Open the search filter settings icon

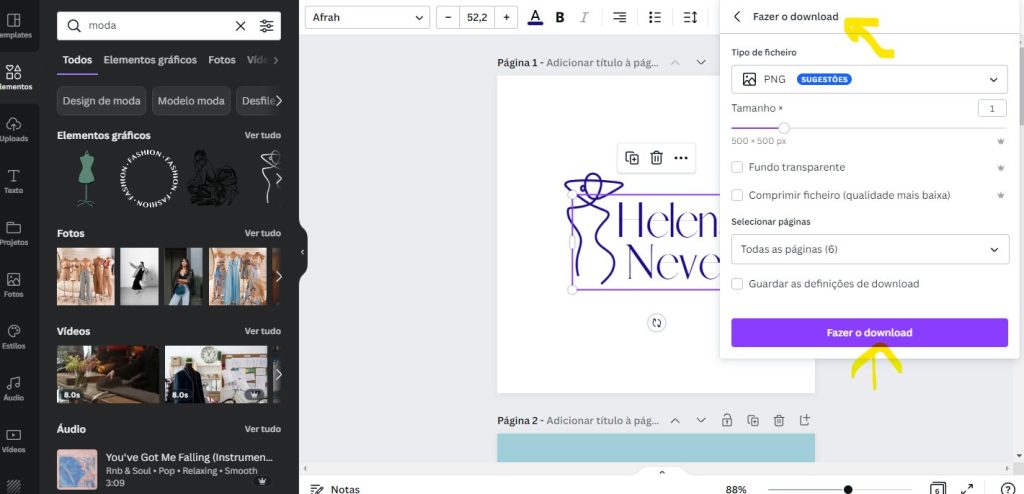(x=267, y=26)
